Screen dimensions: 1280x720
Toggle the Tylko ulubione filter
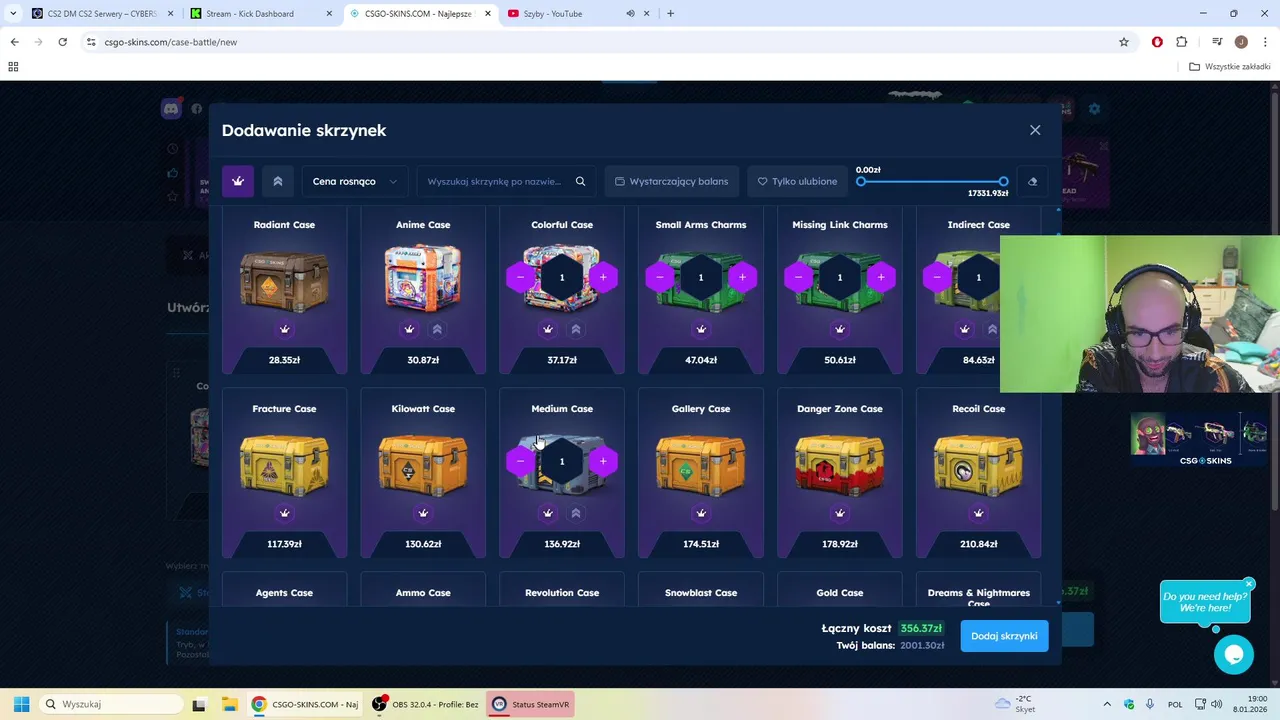pyautogui.click(x=797, y=181)
